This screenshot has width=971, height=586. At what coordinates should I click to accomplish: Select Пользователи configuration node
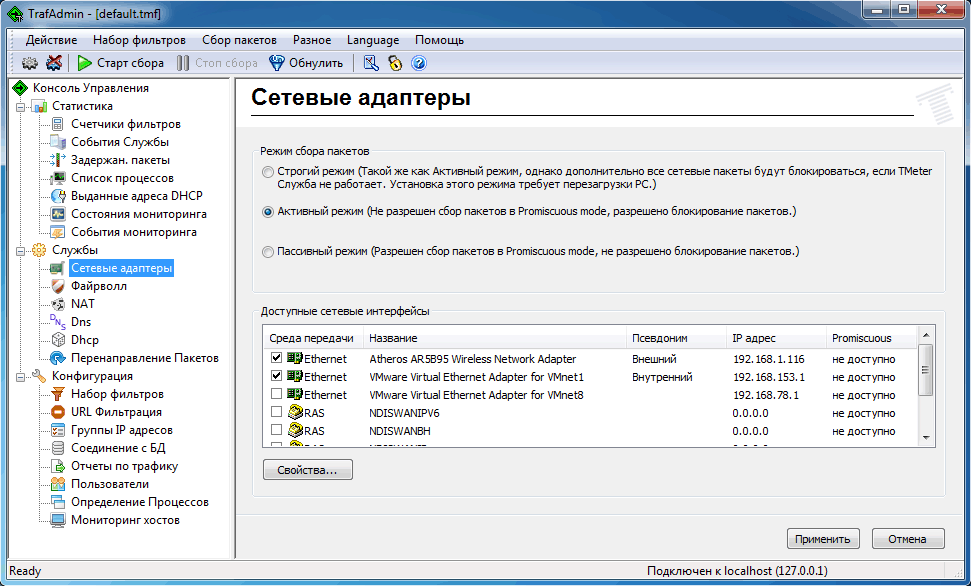[110, 483]
